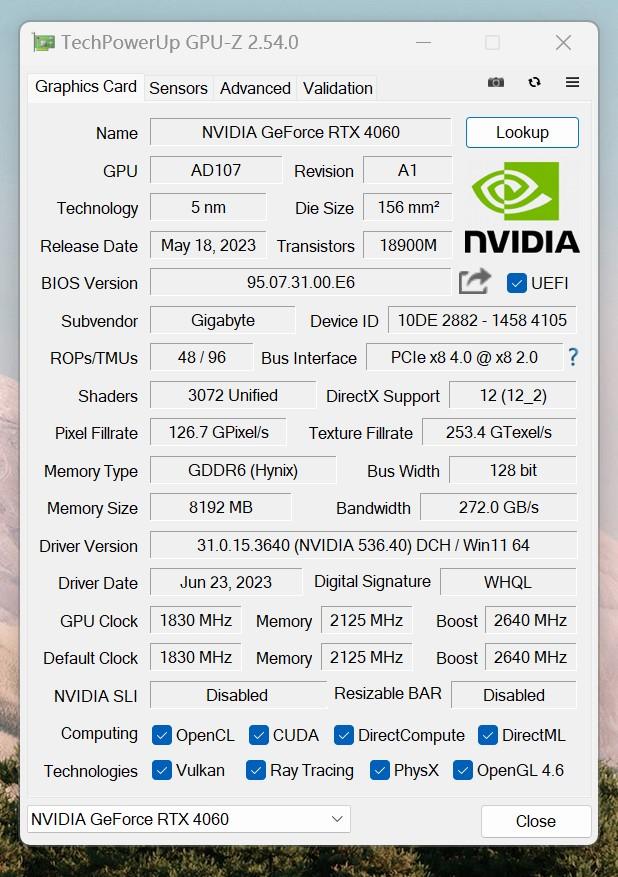This screenshot has height=877, width=618.
Task: Switch to the Advanced tab
Action: (255, 88)
